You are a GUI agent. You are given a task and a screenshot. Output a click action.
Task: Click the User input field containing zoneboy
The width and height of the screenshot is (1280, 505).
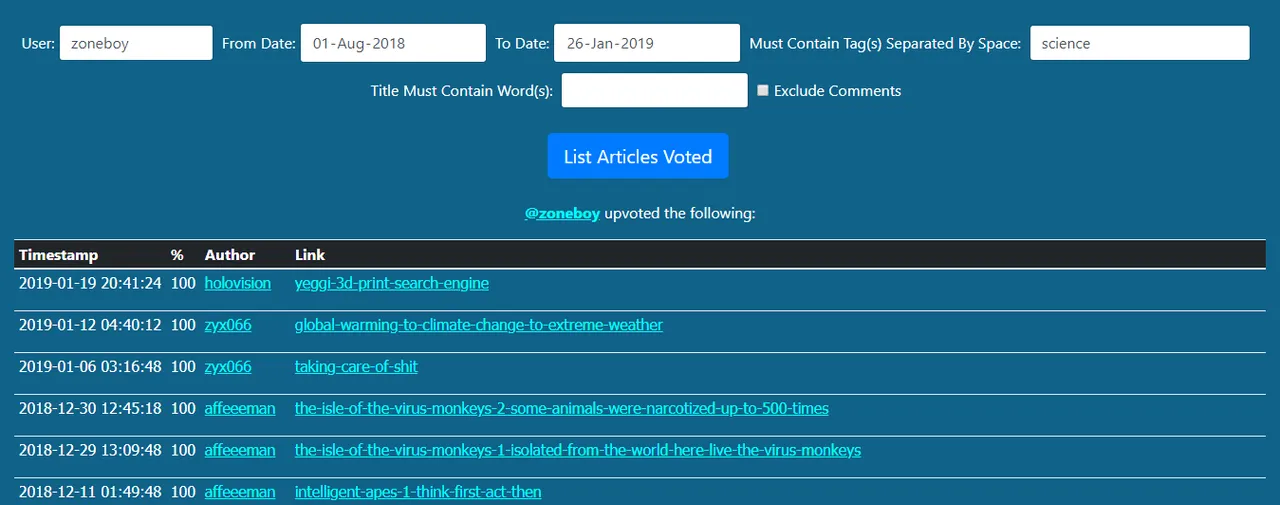pos(136,43)
